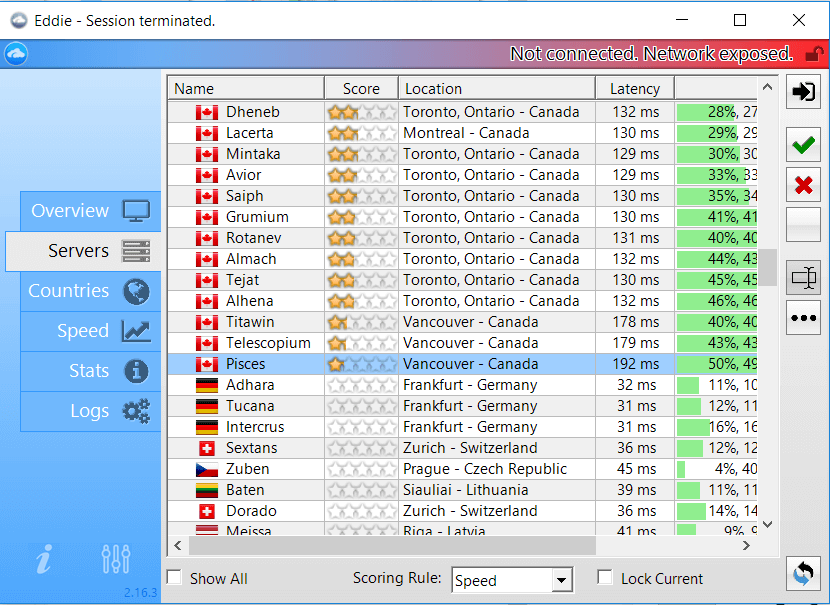830x605 pixels.
Task: Click the Montreal - Canada location cell
Action: (x=497, y=133)
